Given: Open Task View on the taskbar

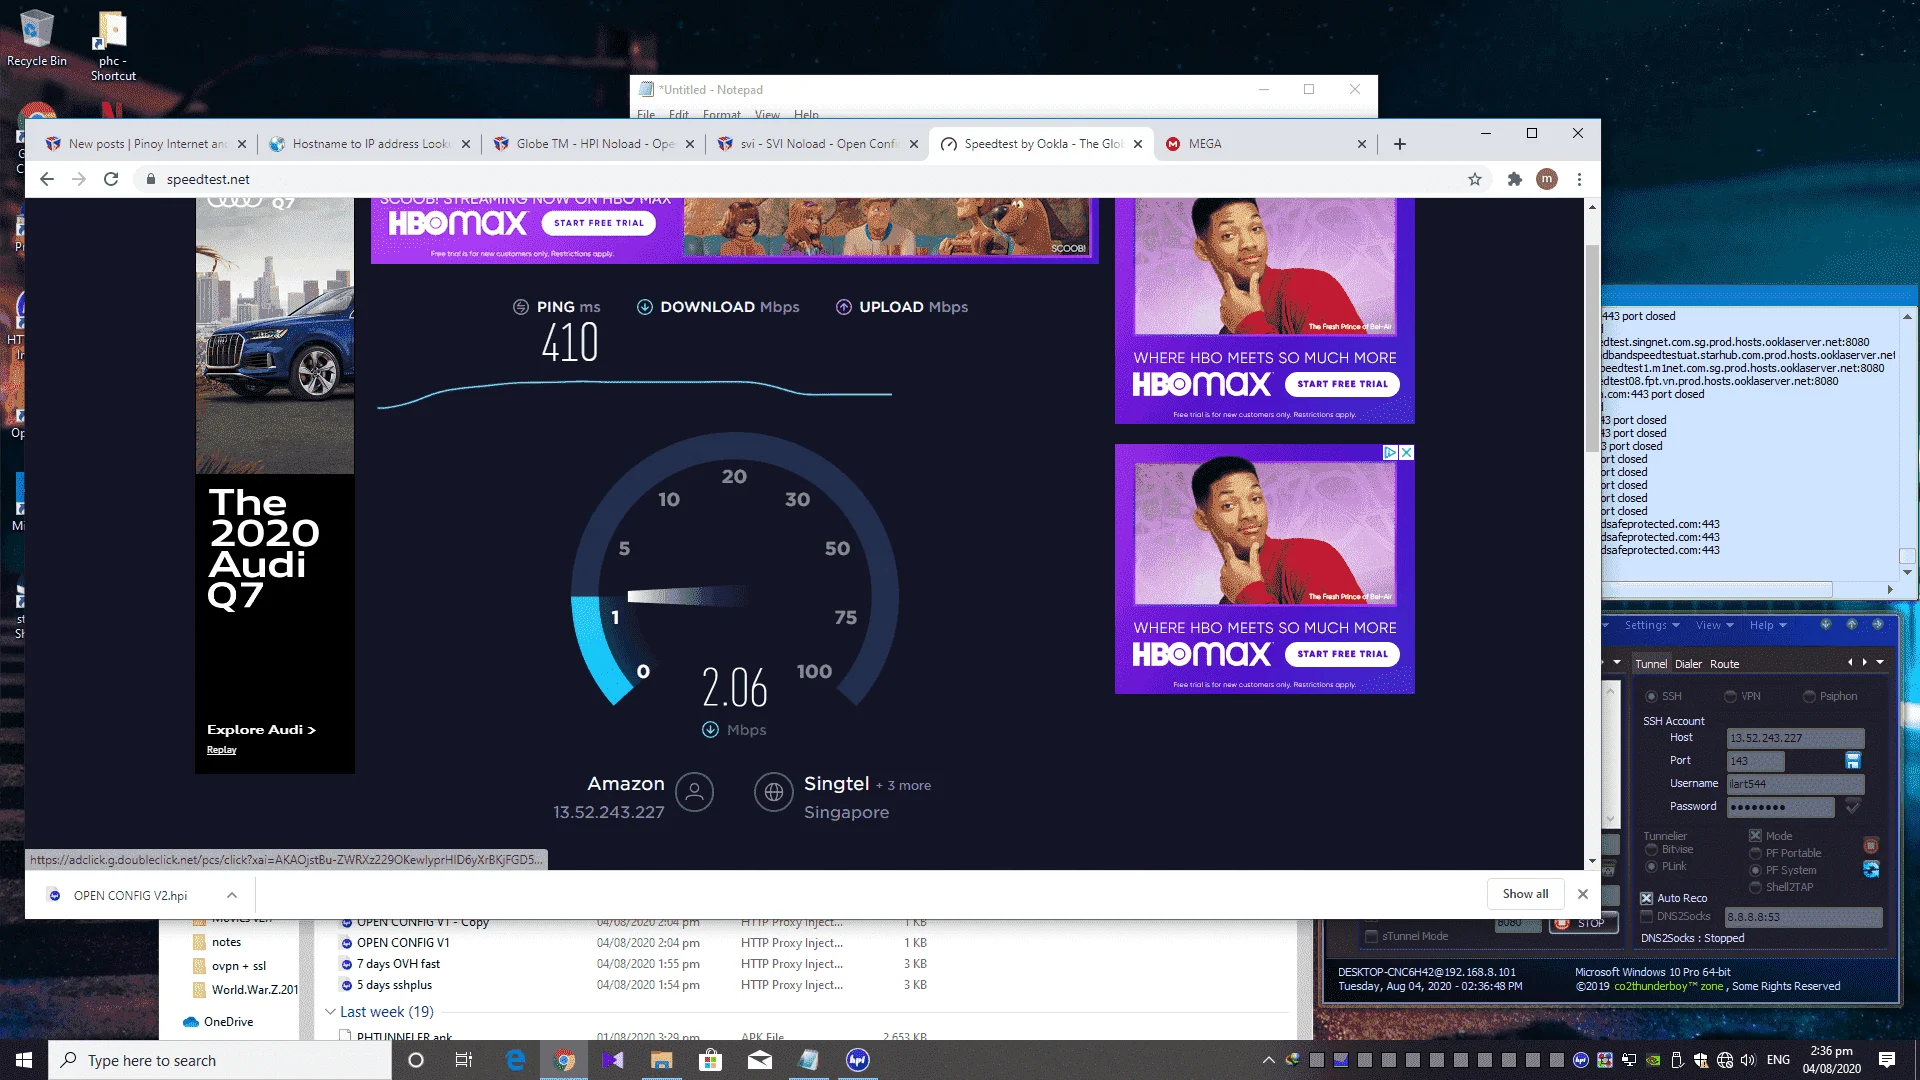Looking at the screenshot, I should click(x=463, y=1060).
